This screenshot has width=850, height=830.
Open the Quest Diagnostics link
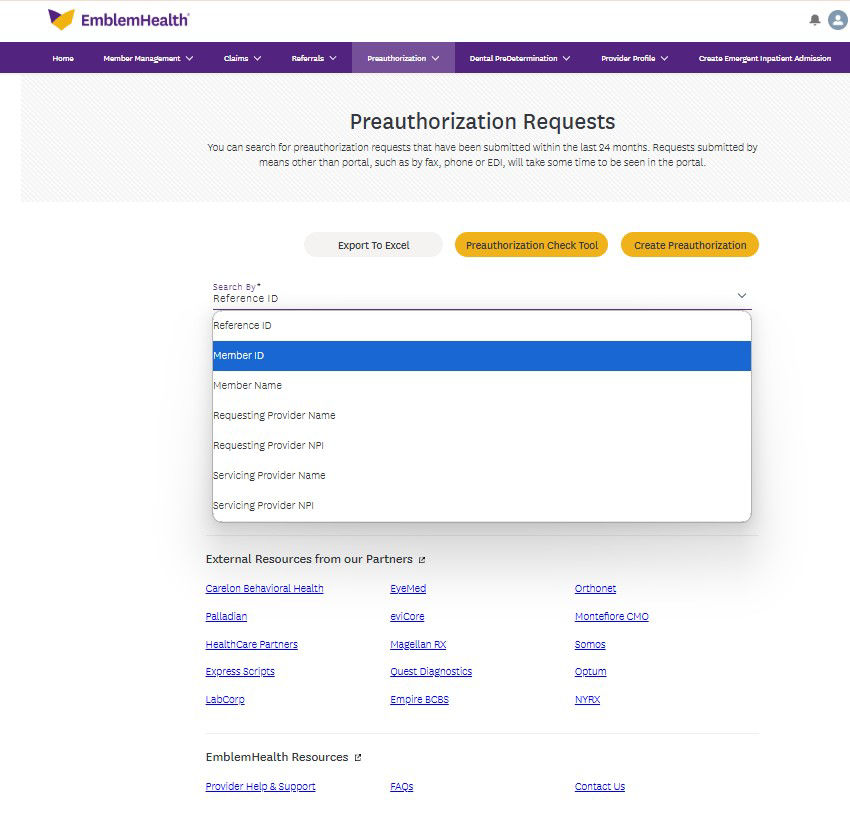click(x=431, y=672)
